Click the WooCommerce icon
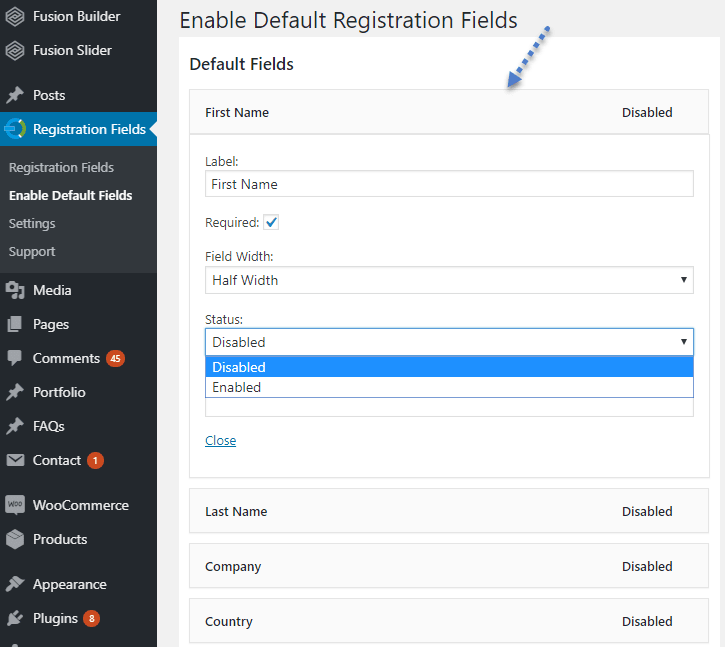Viewport: 725px width, 647px height. tap(15, 505)
